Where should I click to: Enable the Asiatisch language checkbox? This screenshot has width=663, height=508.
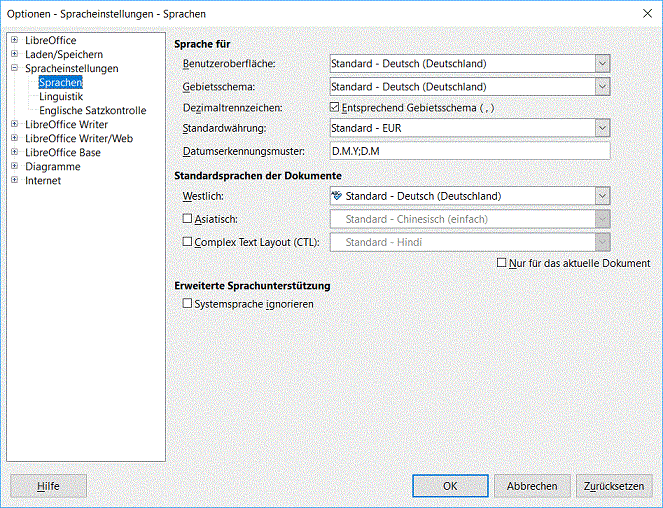coord(187,218)
